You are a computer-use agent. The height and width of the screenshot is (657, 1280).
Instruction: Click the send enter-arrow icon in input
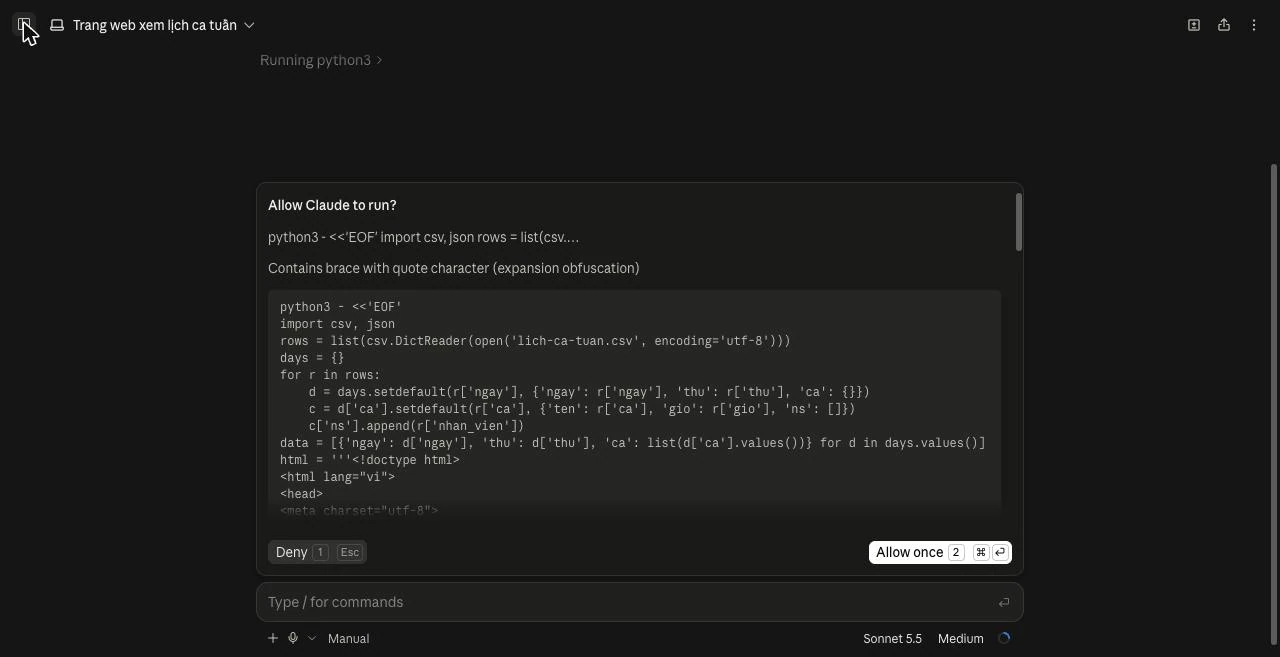(x=1003, y=602)
